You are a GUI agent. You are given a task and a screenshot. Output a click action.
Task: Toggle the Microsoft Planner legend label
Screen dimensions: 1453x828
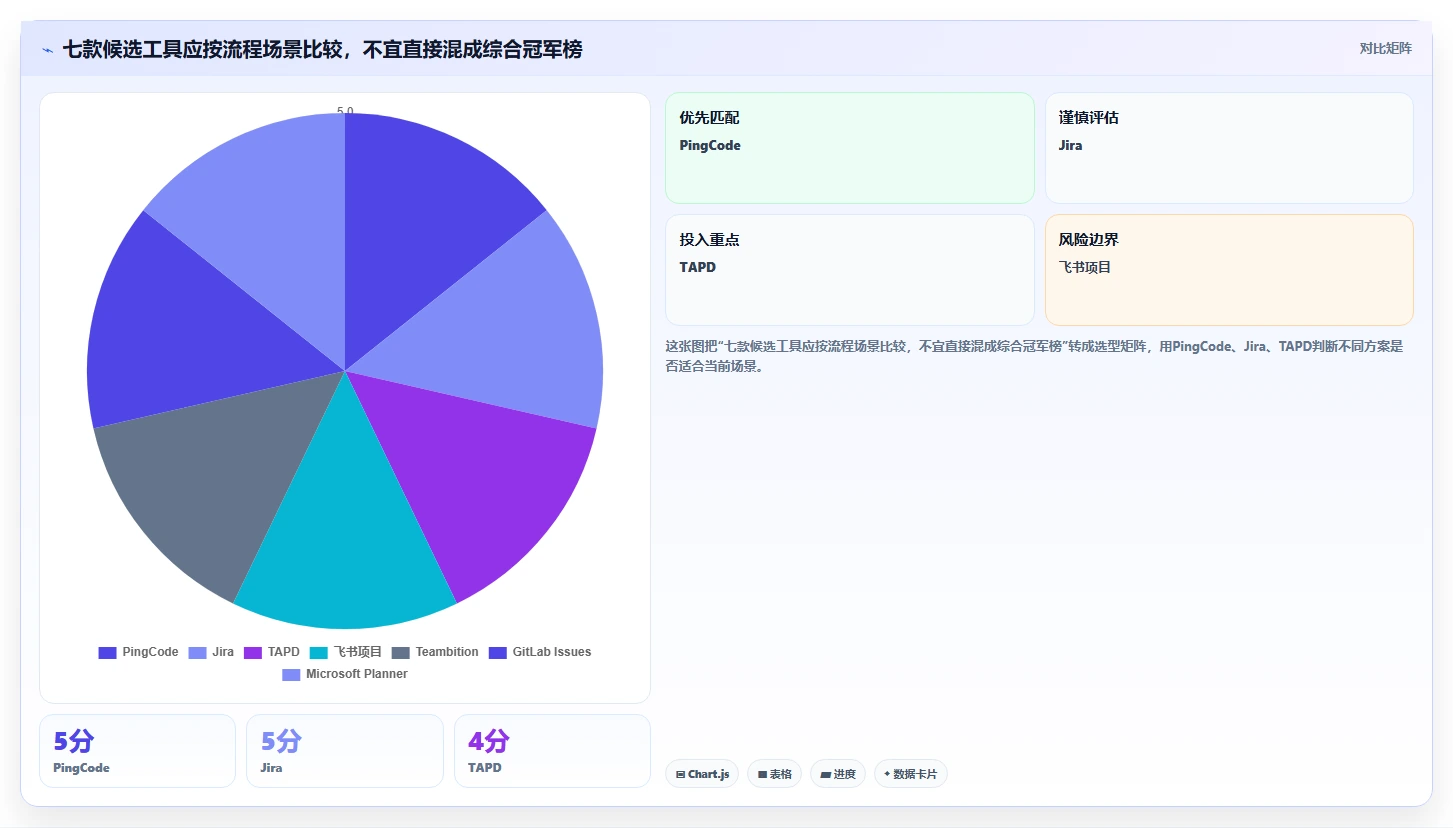click(357, 674)
